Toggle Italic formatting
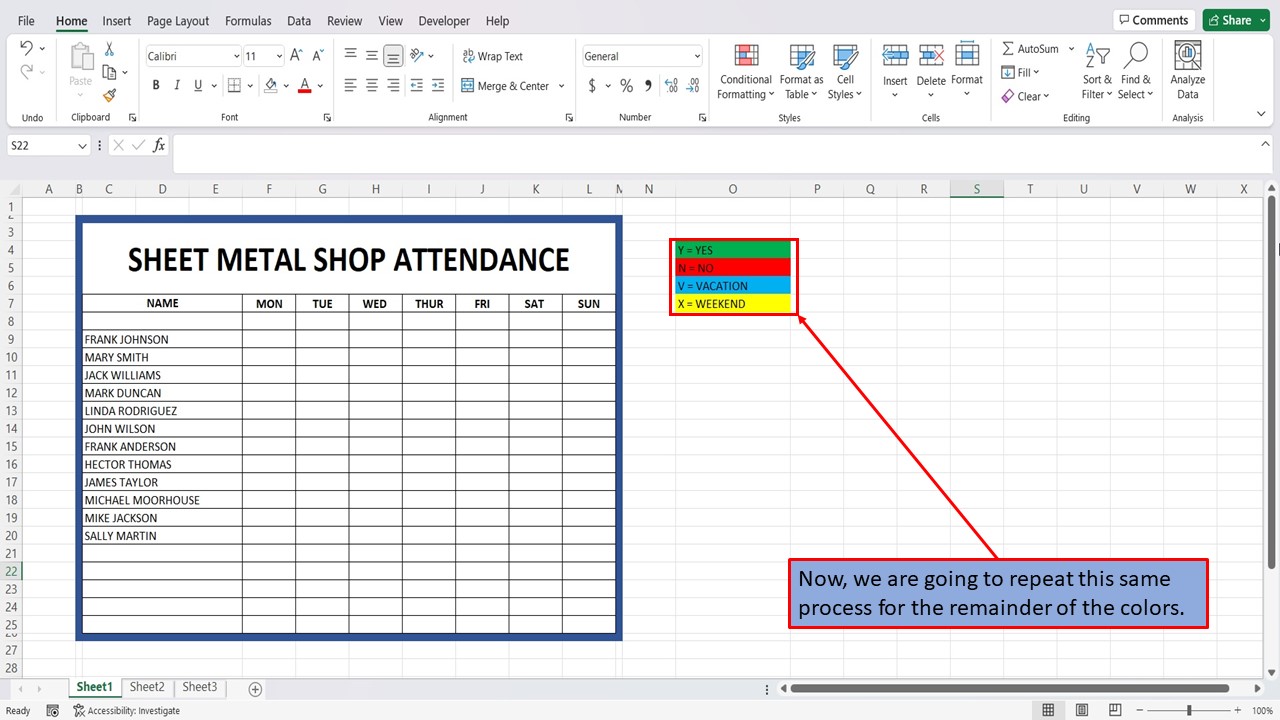The height and width of the screenshot is (720, 1280). click(178, 86)
